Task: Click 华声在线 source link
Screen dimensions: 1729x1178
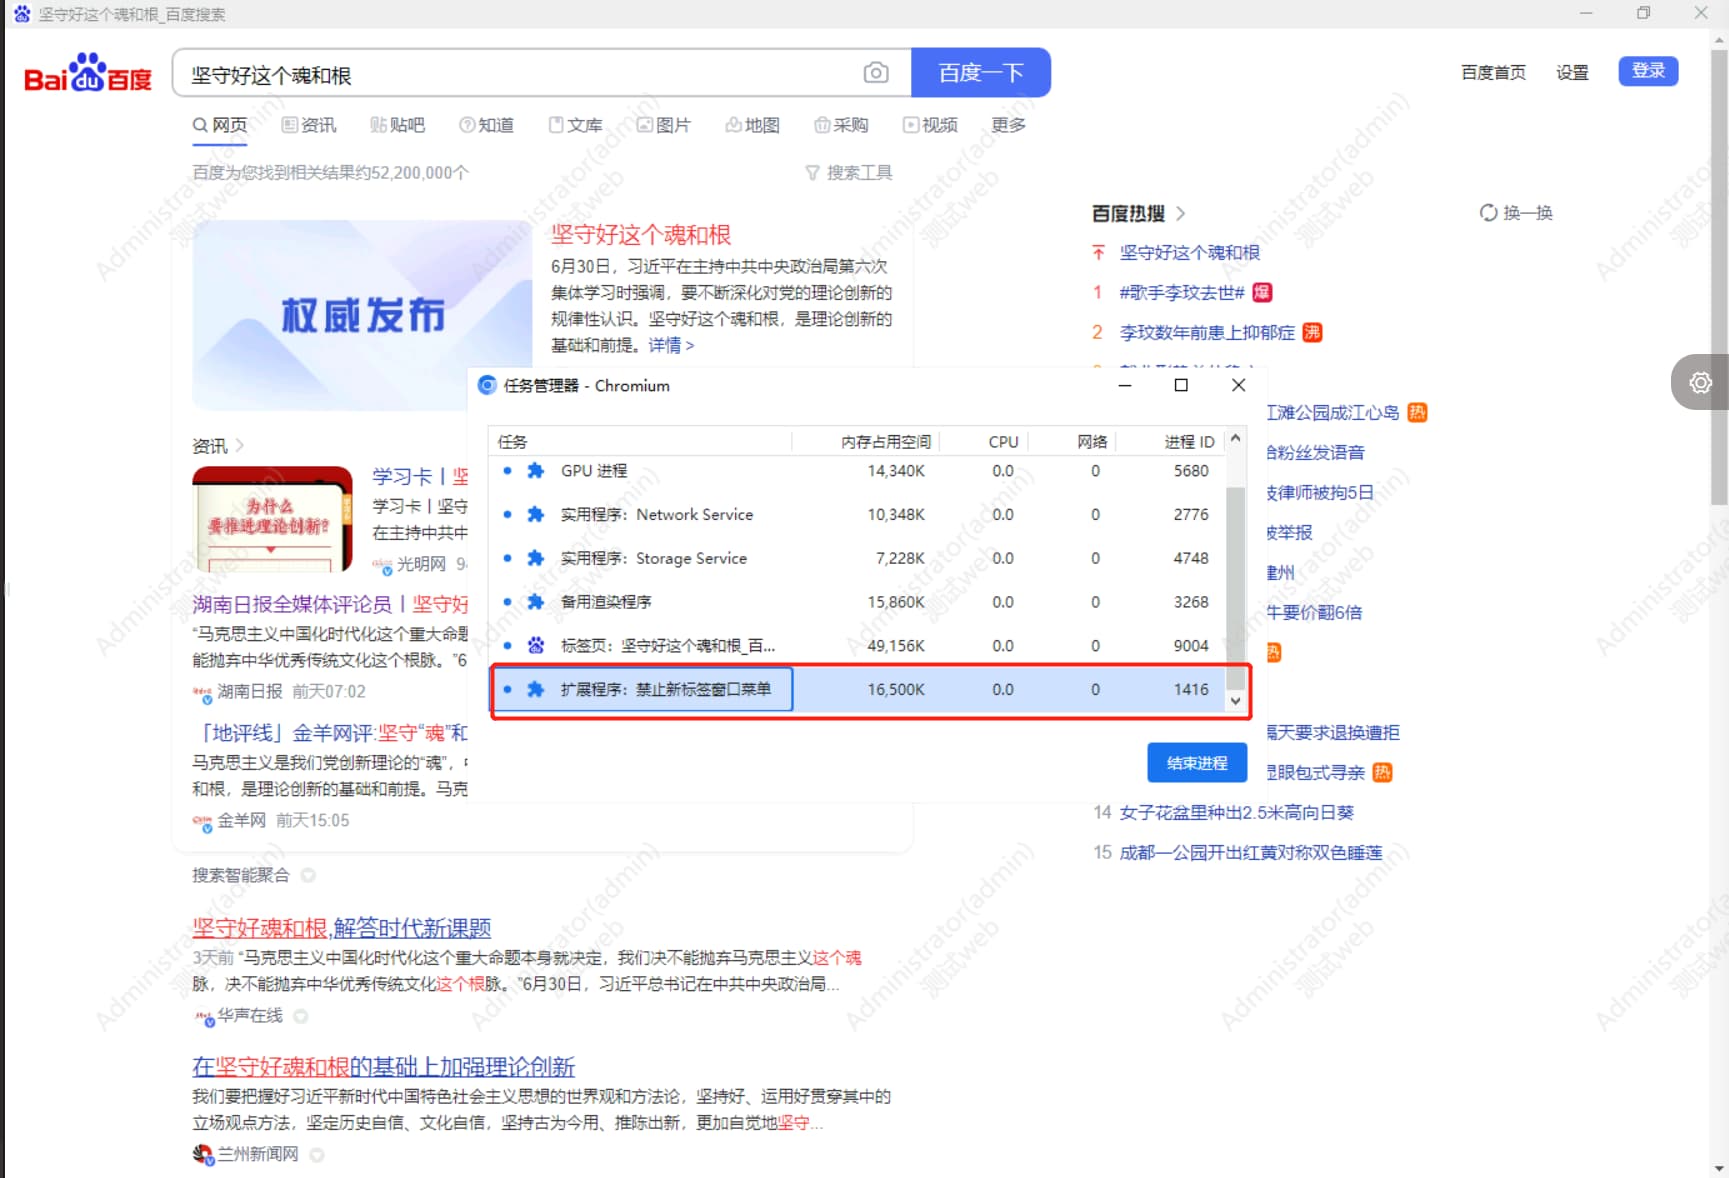Action: [250, 1015]
